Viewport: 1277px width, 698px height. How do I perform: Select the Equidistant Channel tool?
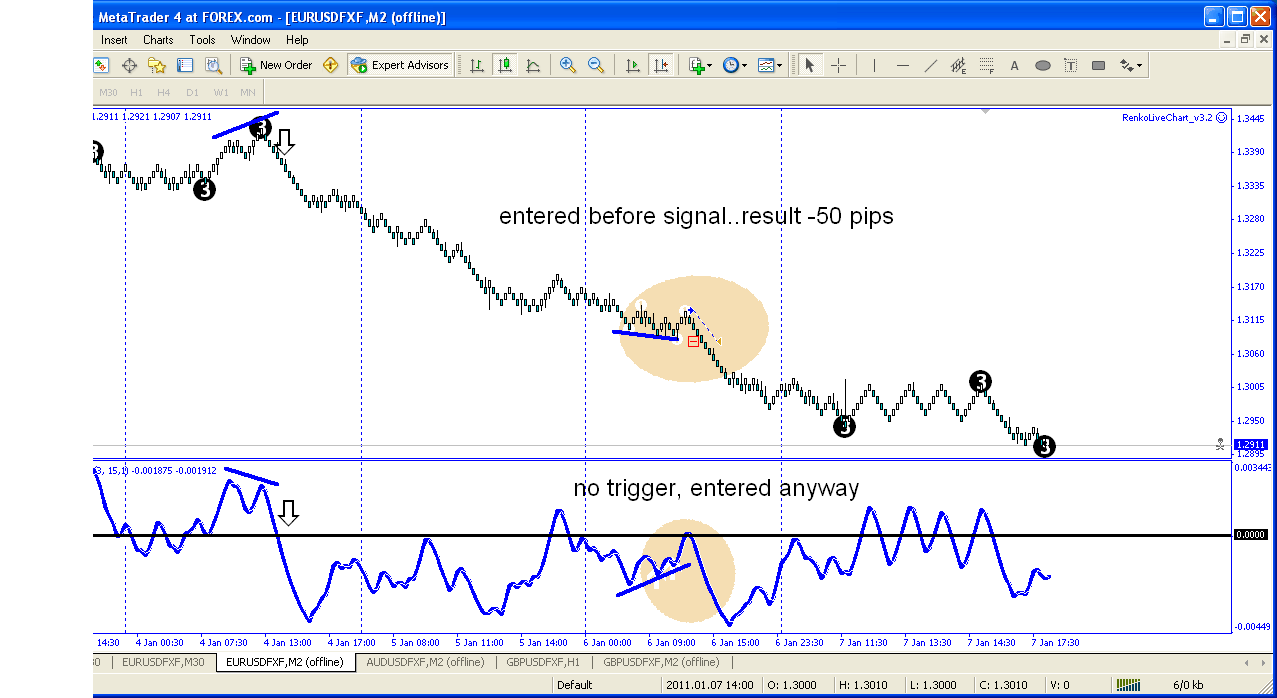959,65
